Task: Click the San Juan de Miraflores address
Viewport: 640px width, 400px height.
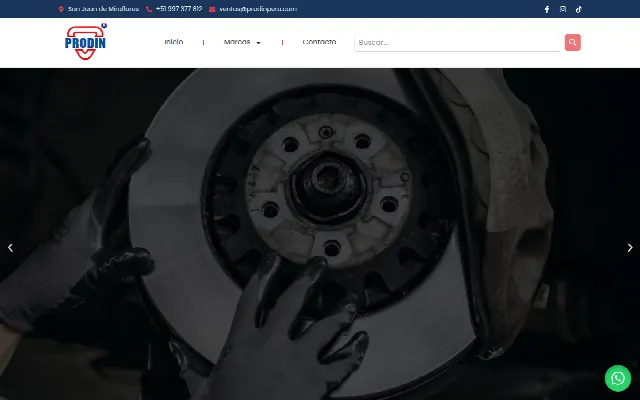Action: 103,9
